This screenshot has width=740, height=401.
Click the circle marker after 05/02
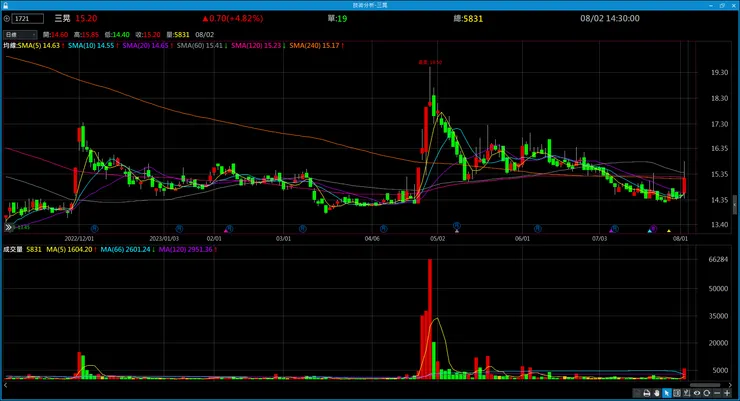(456, 226)
